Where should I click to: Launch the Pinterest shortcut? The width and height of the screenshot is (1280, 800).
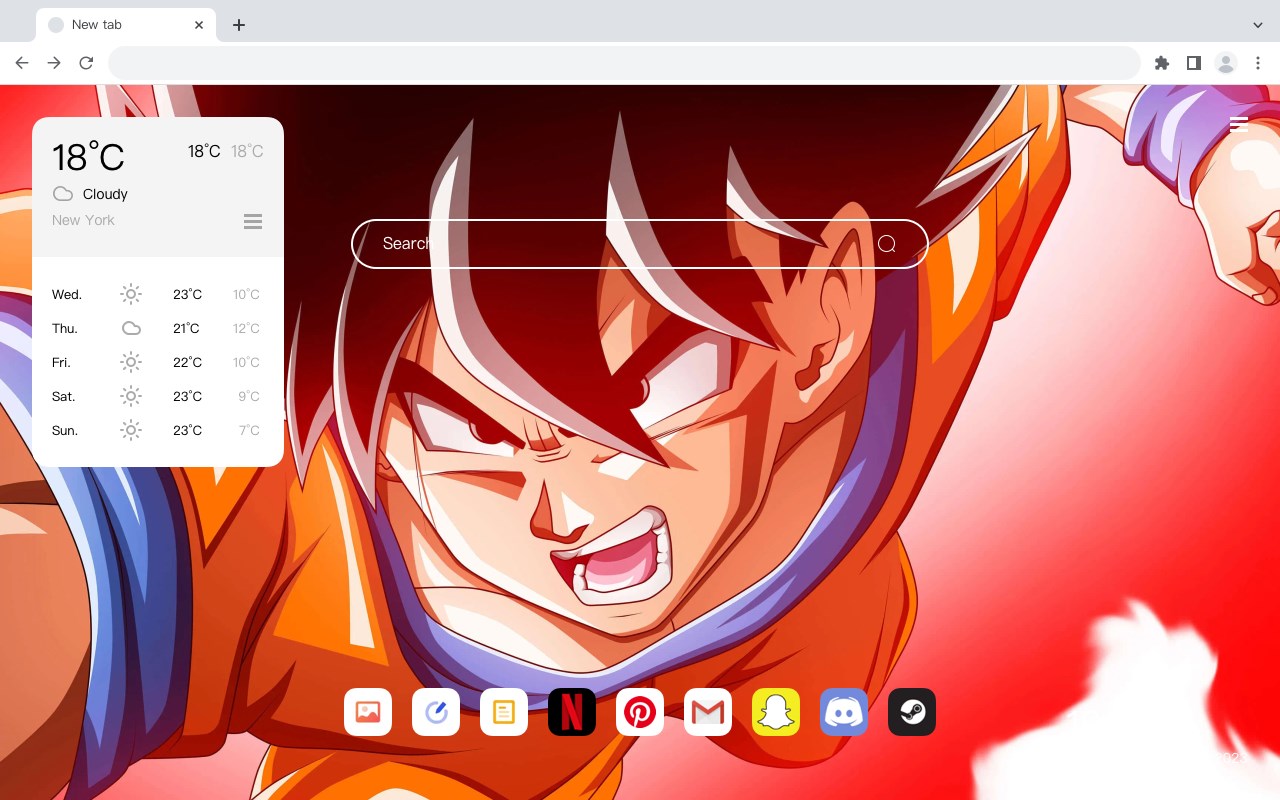640,712
